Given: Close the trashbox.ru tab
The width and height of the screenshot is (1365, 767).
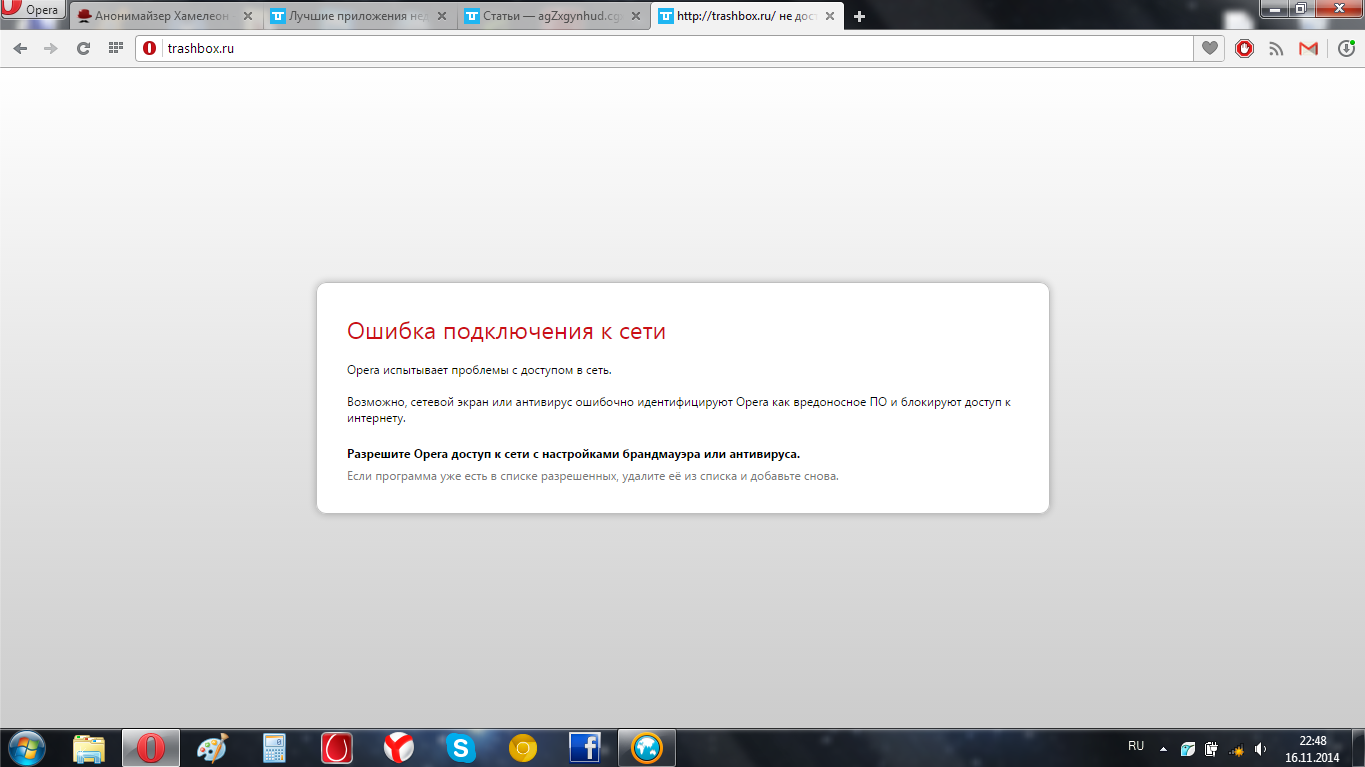Looking at the screenshot, I should (829, 16).
